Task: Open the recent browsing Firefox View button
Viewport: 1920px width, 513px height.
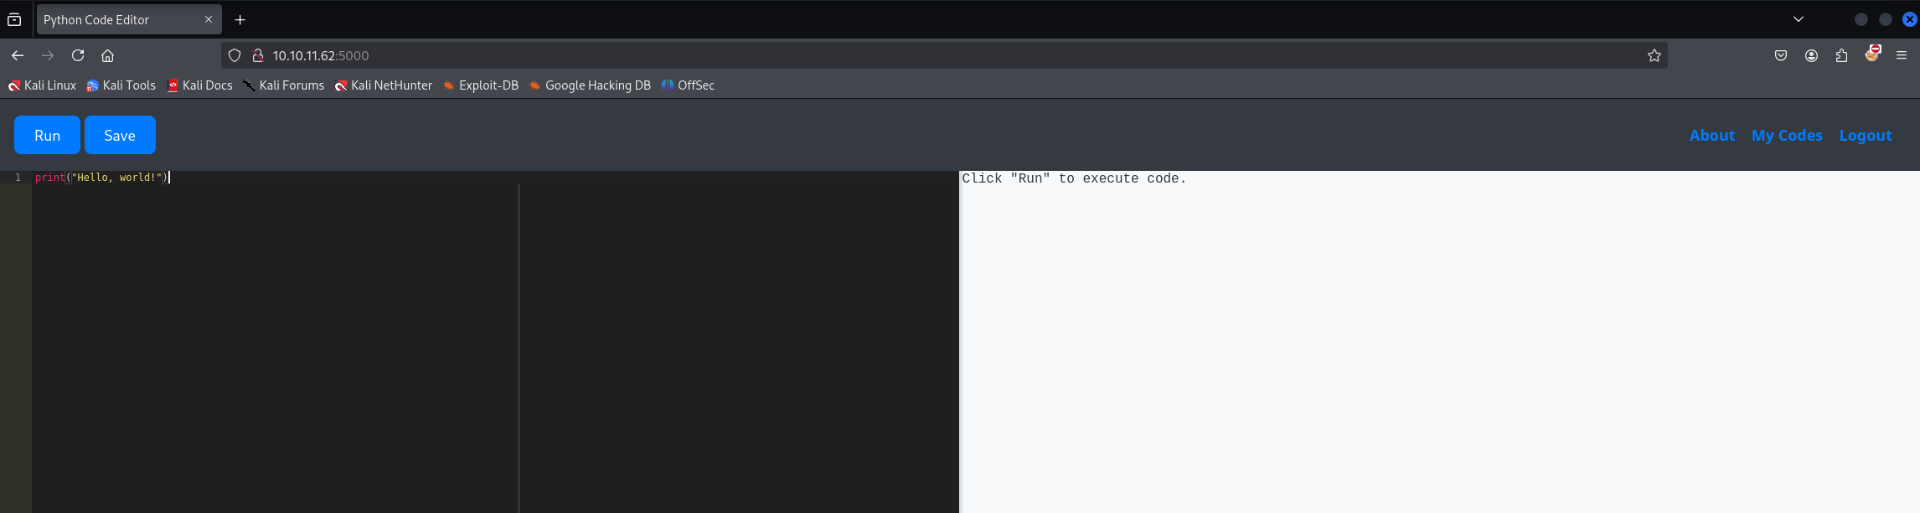Action: [14, 20]
